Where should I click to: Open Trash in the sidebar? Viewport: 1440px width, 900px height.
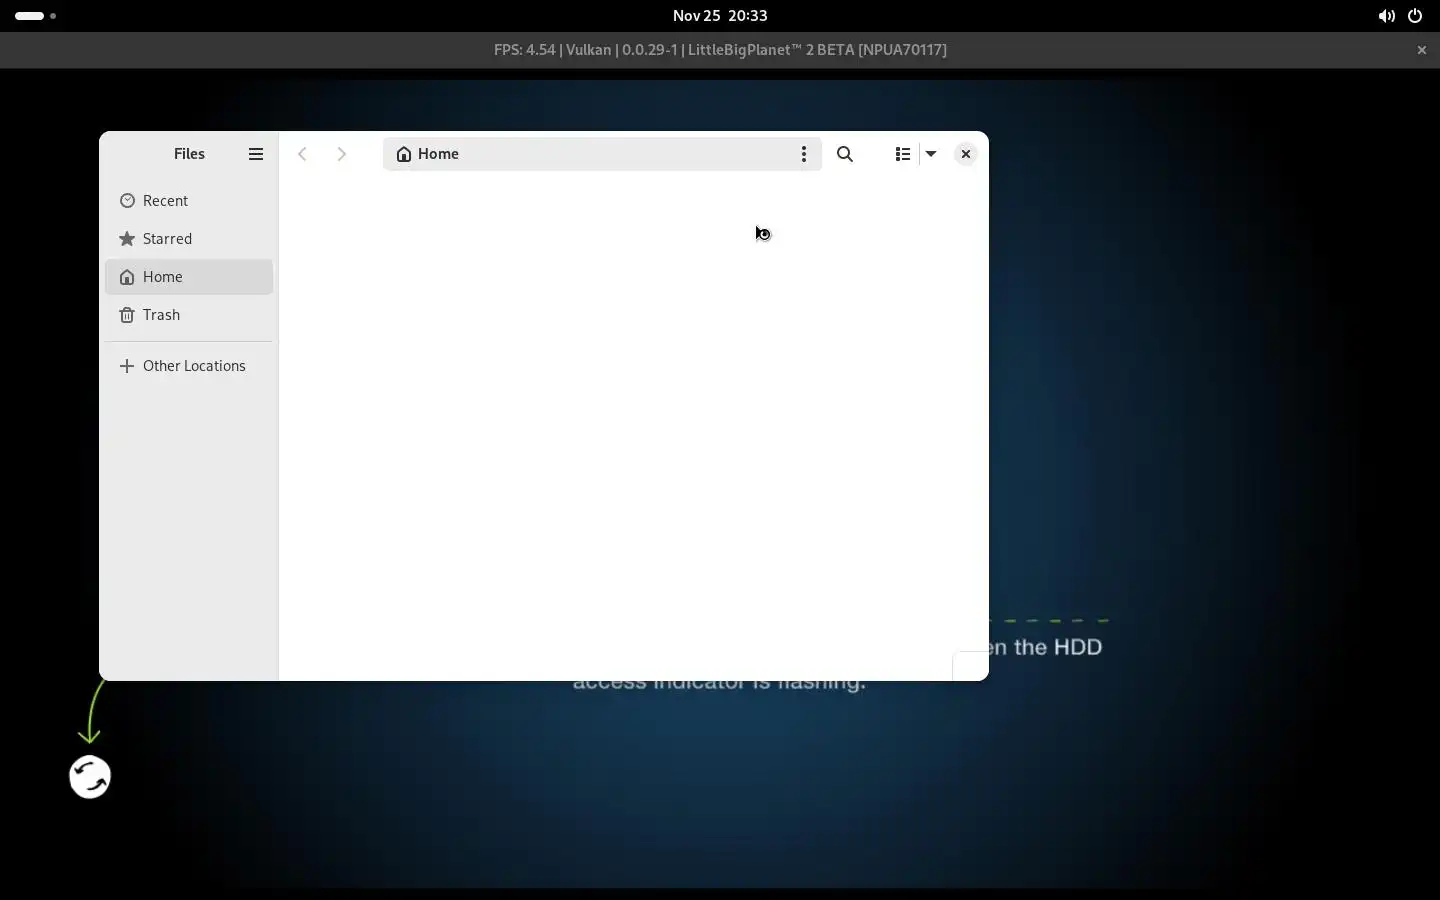point(189,315)
